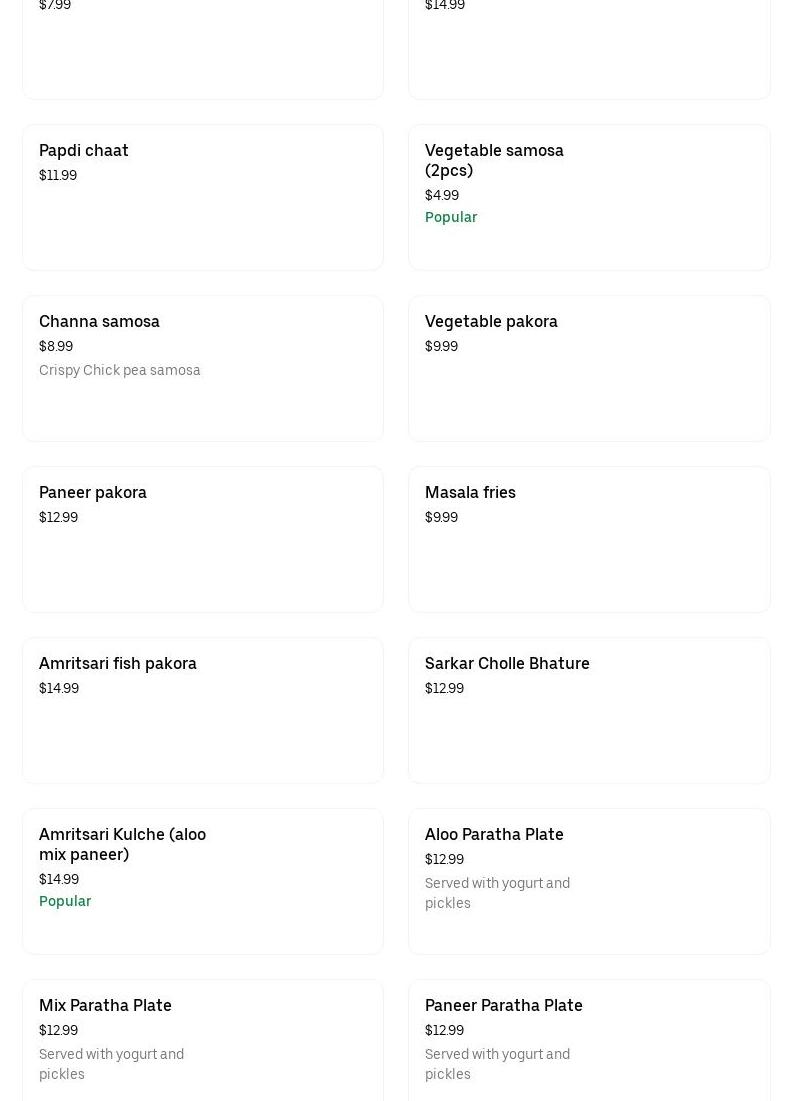Open the Amritsari Kulche (aloo mix paneer) title
This screenshot has height=1101, width=804.
[x=122, y=844]
